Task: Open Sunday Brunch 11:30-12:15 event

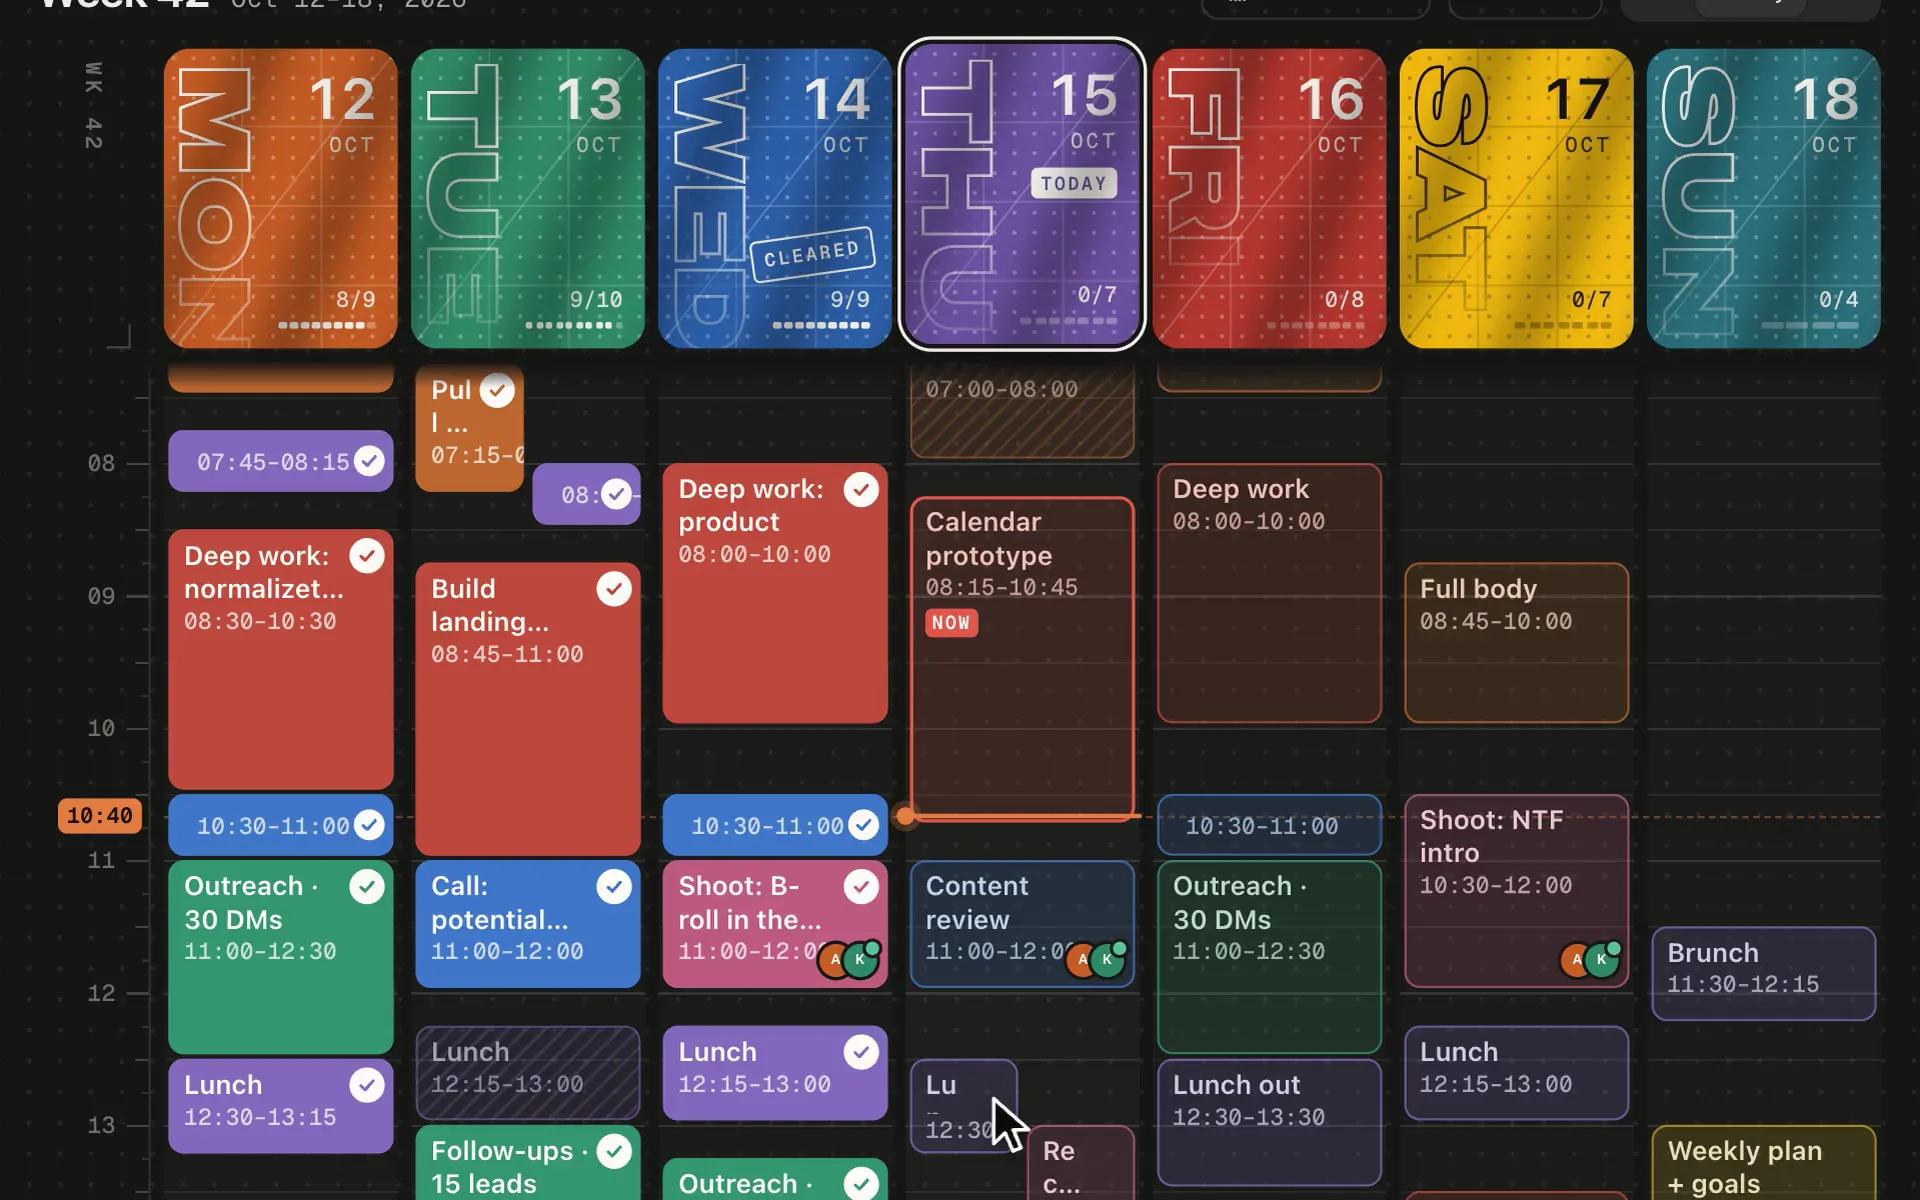Action: click(x=1763, y=973)
